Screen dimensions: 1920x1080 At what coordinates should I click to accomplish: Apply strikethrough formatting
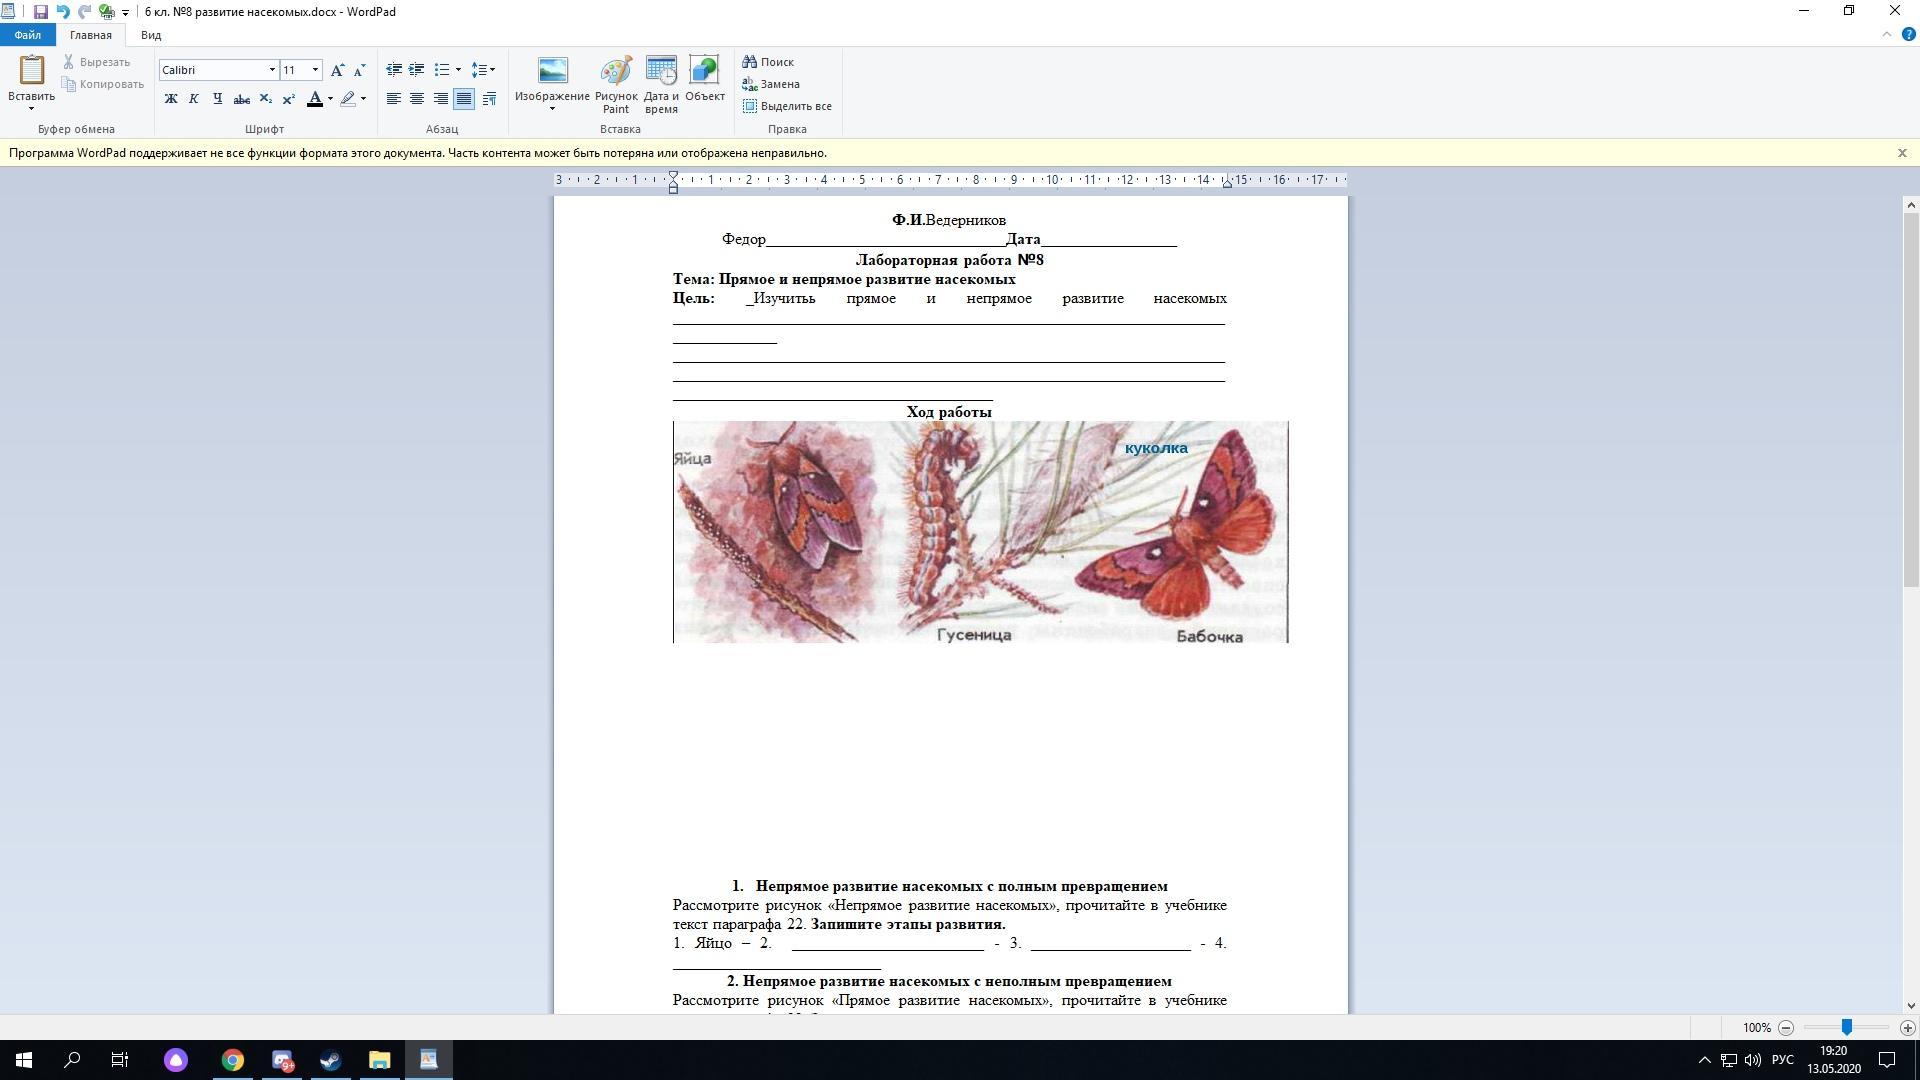(x=241, y=99)
